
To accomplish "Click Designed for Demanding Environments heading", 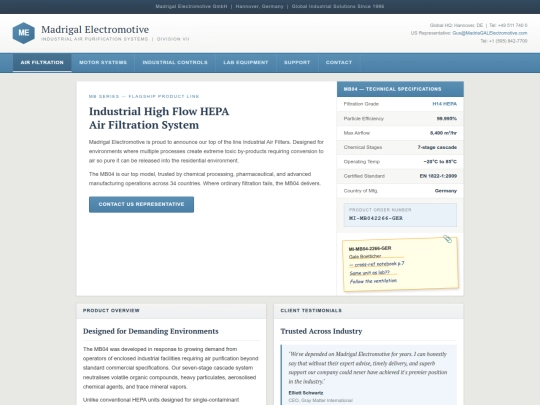I will pos(150,331).
